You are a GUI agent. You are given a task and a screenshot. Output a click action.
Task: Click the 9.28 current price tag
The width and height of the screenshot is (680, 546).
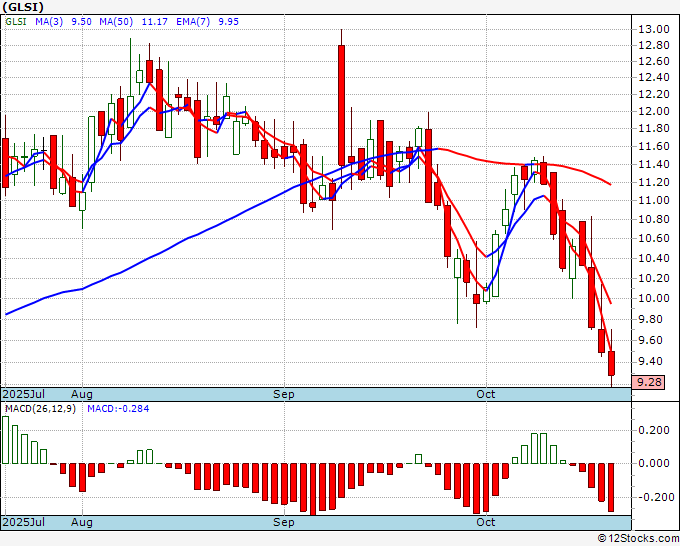click(x=648, y=382)
